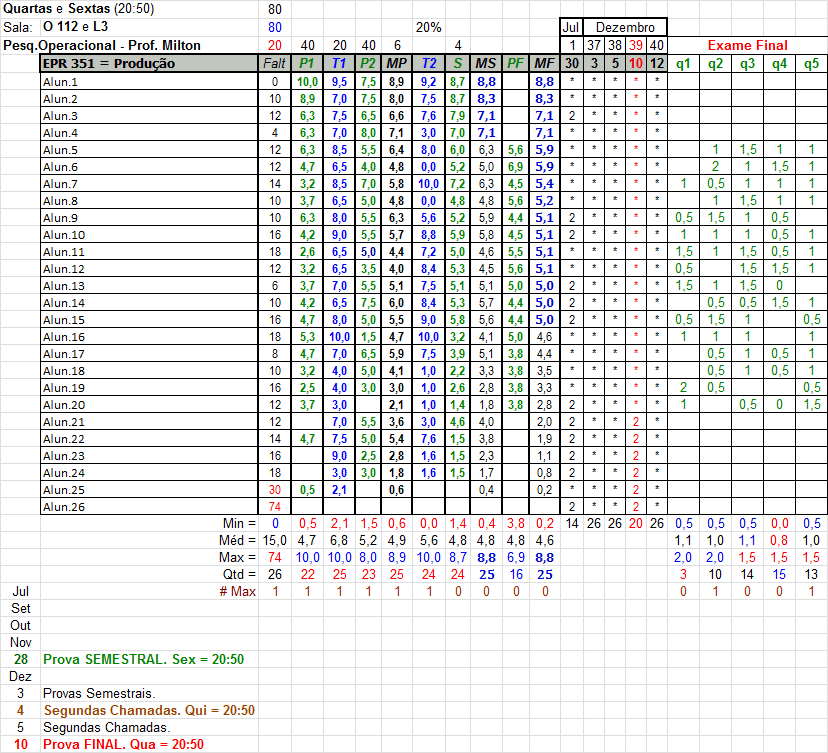The height and width of the screenshot is (753, 828).
Task: Click the 'PF' column header cell
Action: [x=516, y=63]
